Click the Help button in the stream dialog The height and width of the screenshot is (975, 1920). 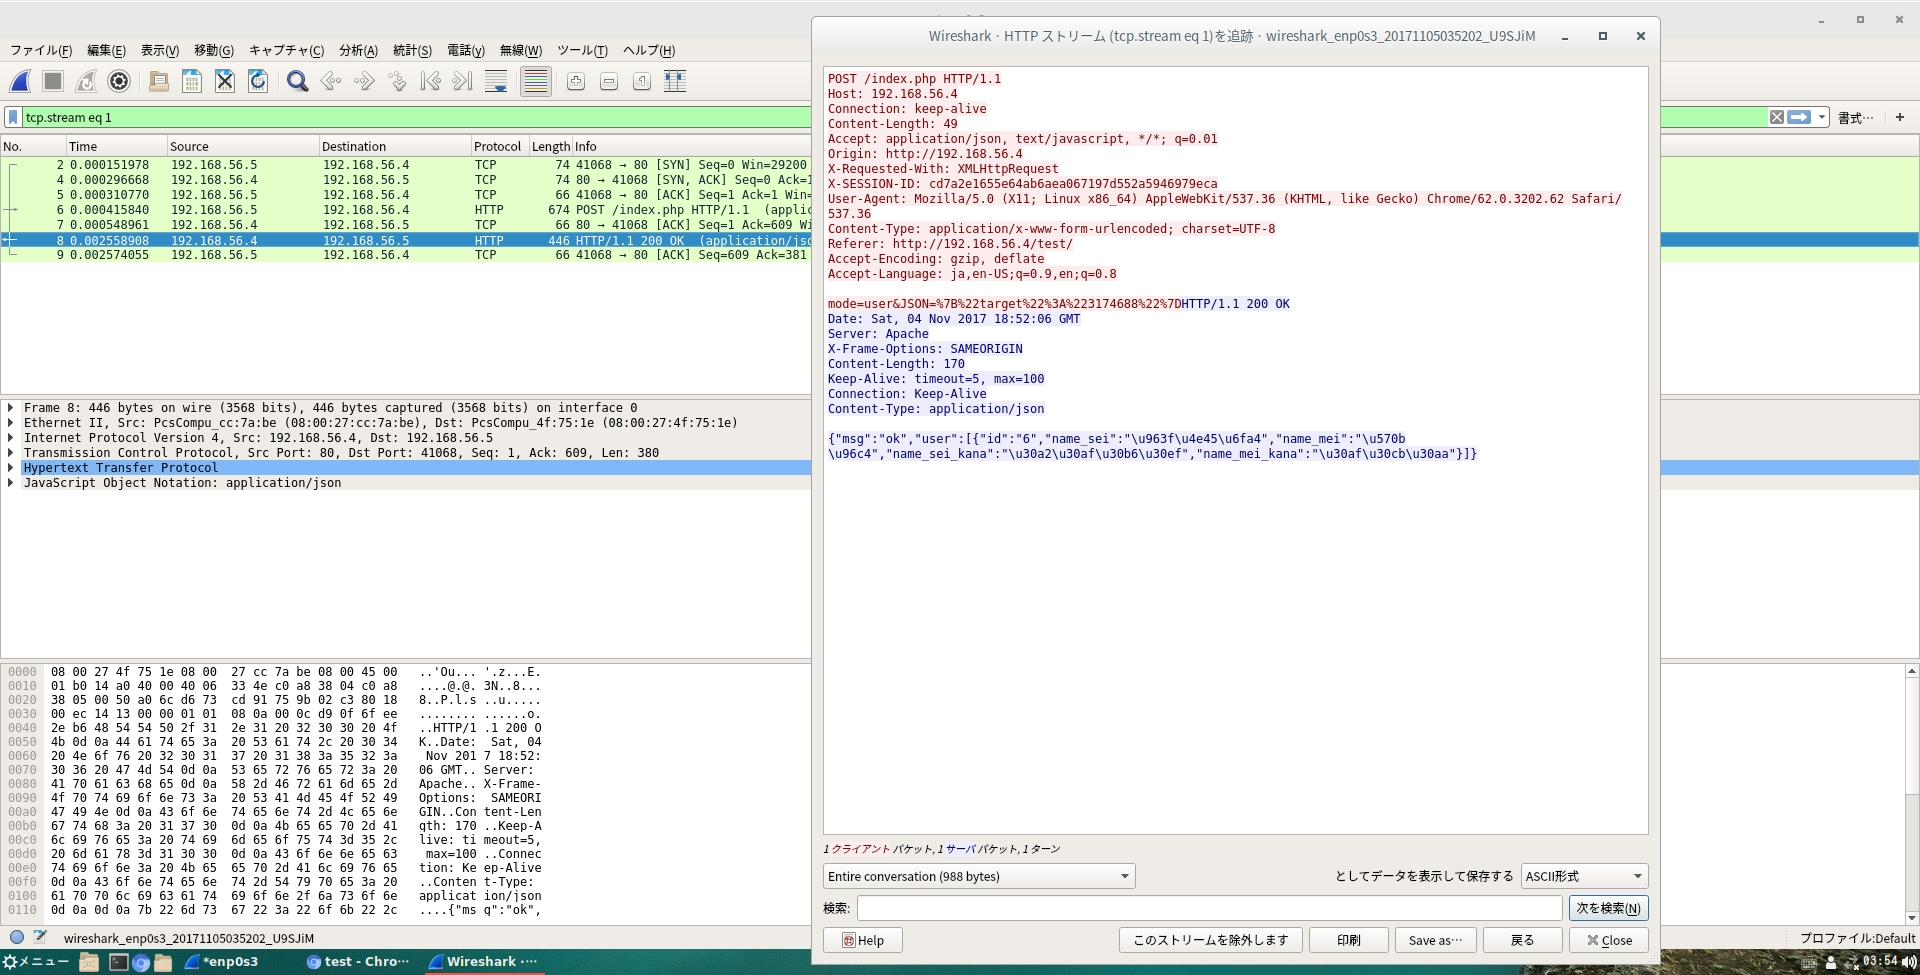[x=862, y=940]
